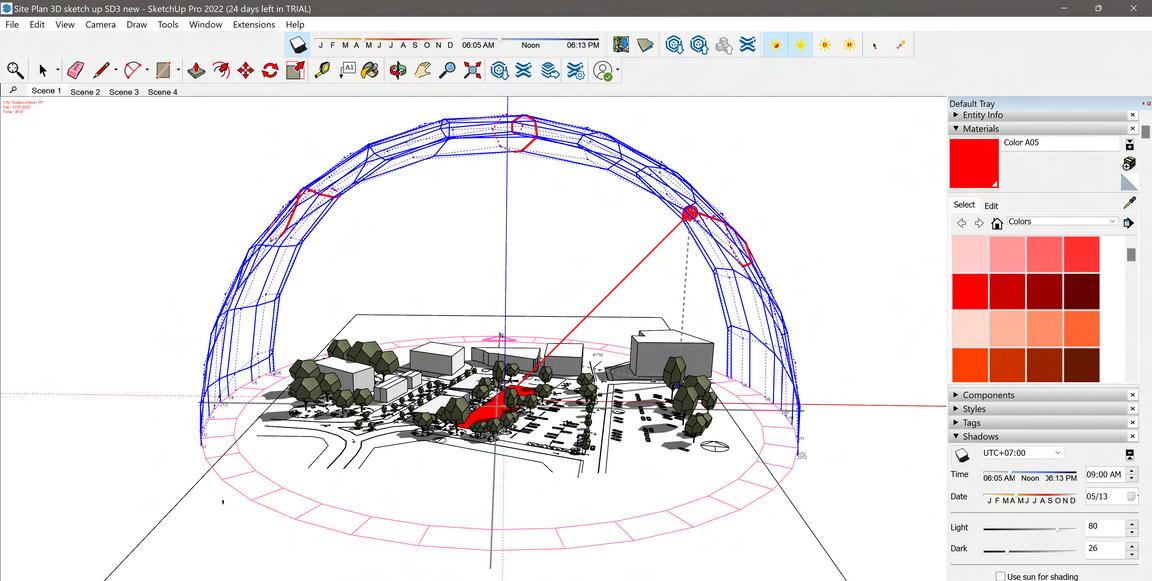Toggle the Show/Hide Shadows toolbar button
The width and height of the screenshot is (1152, 581).
click(298, 45)
